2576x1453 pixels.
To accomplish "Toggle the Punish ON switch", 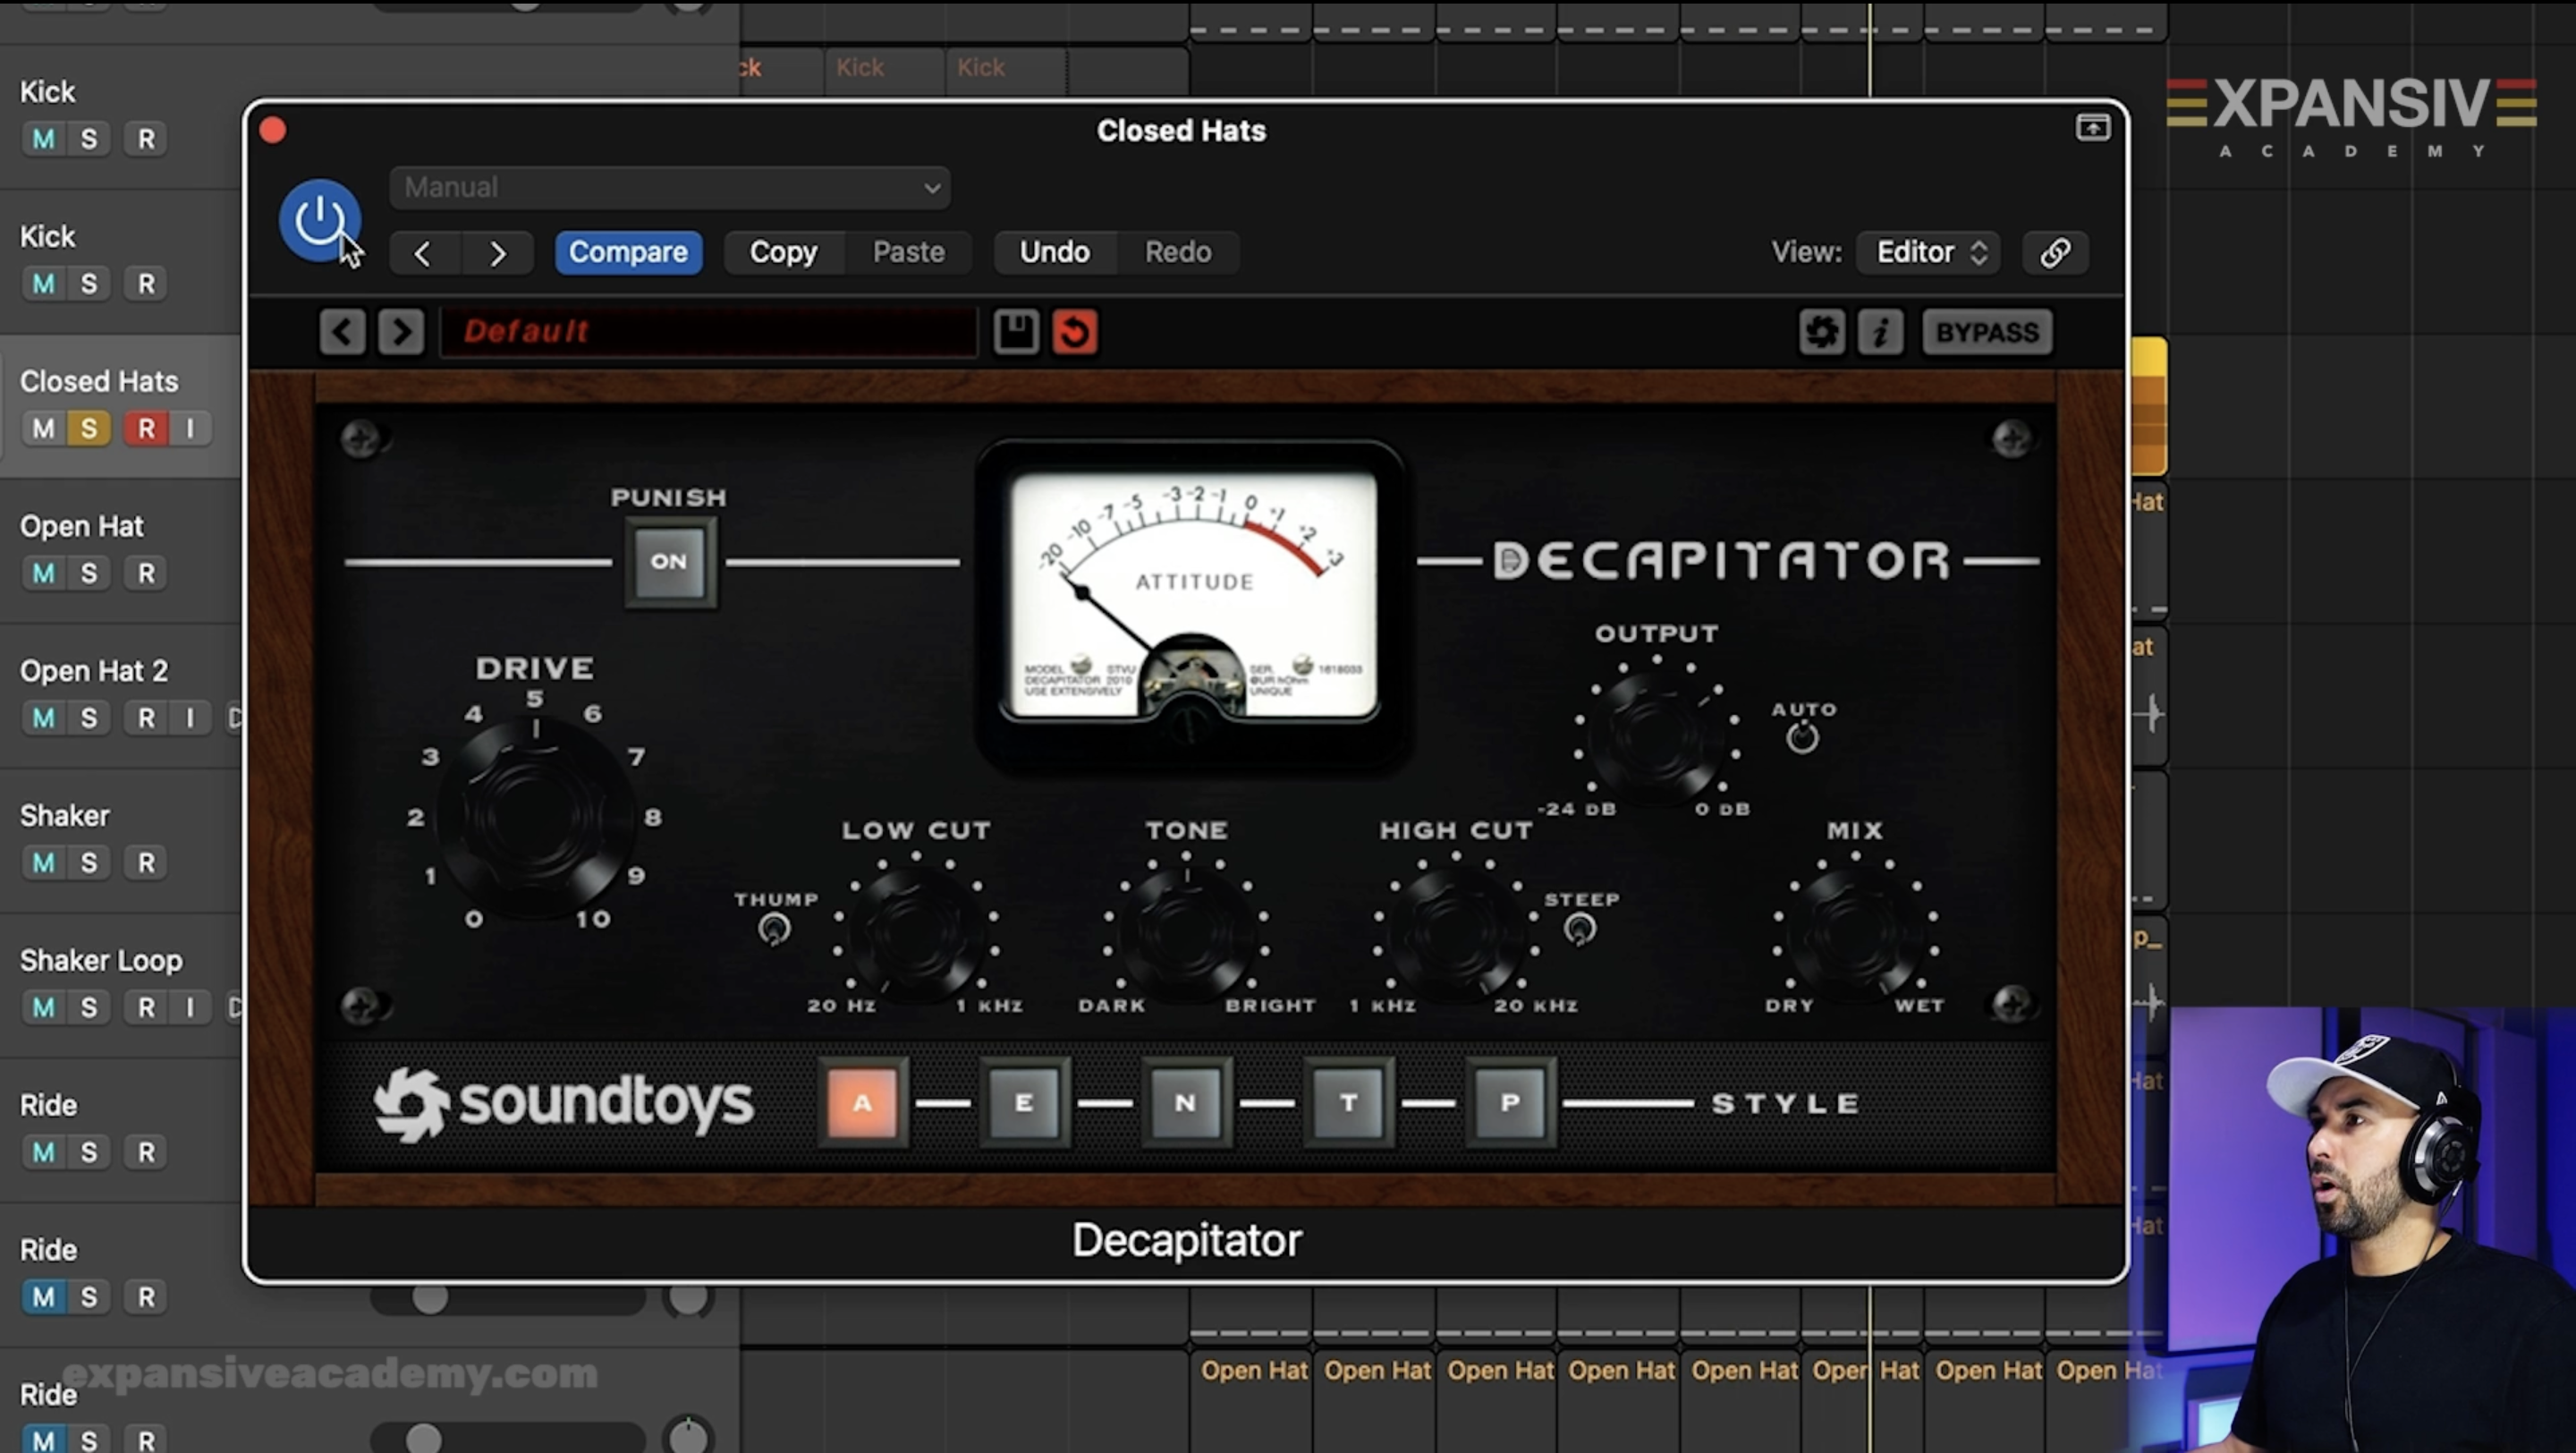I will (669, 561).
